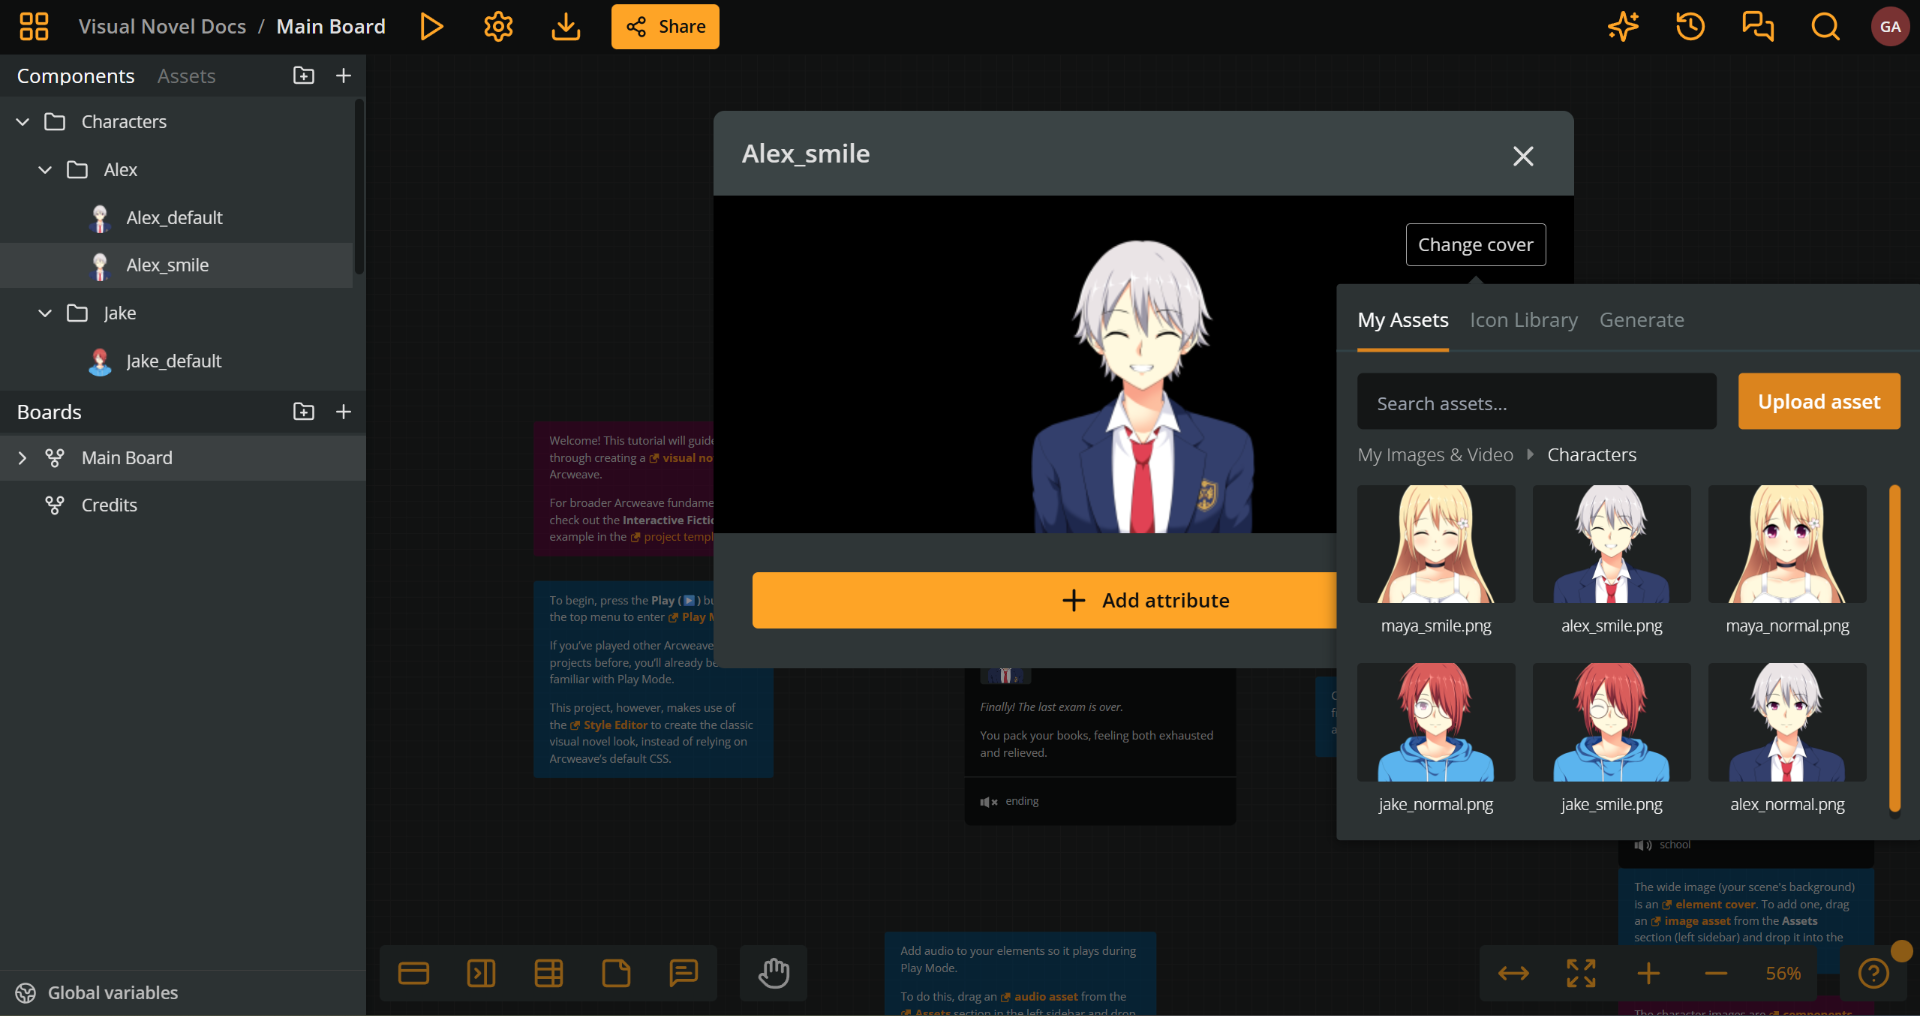The image size is (1920, 1016).
Task: Click the Change cover button
Action: pos(1475,245)
